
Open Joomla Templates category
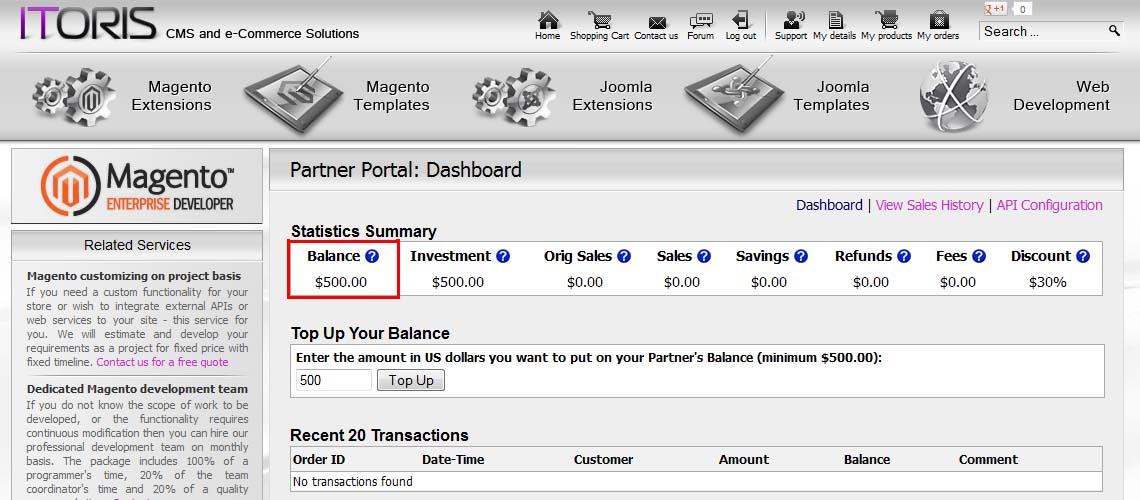[x=776, y=96]
